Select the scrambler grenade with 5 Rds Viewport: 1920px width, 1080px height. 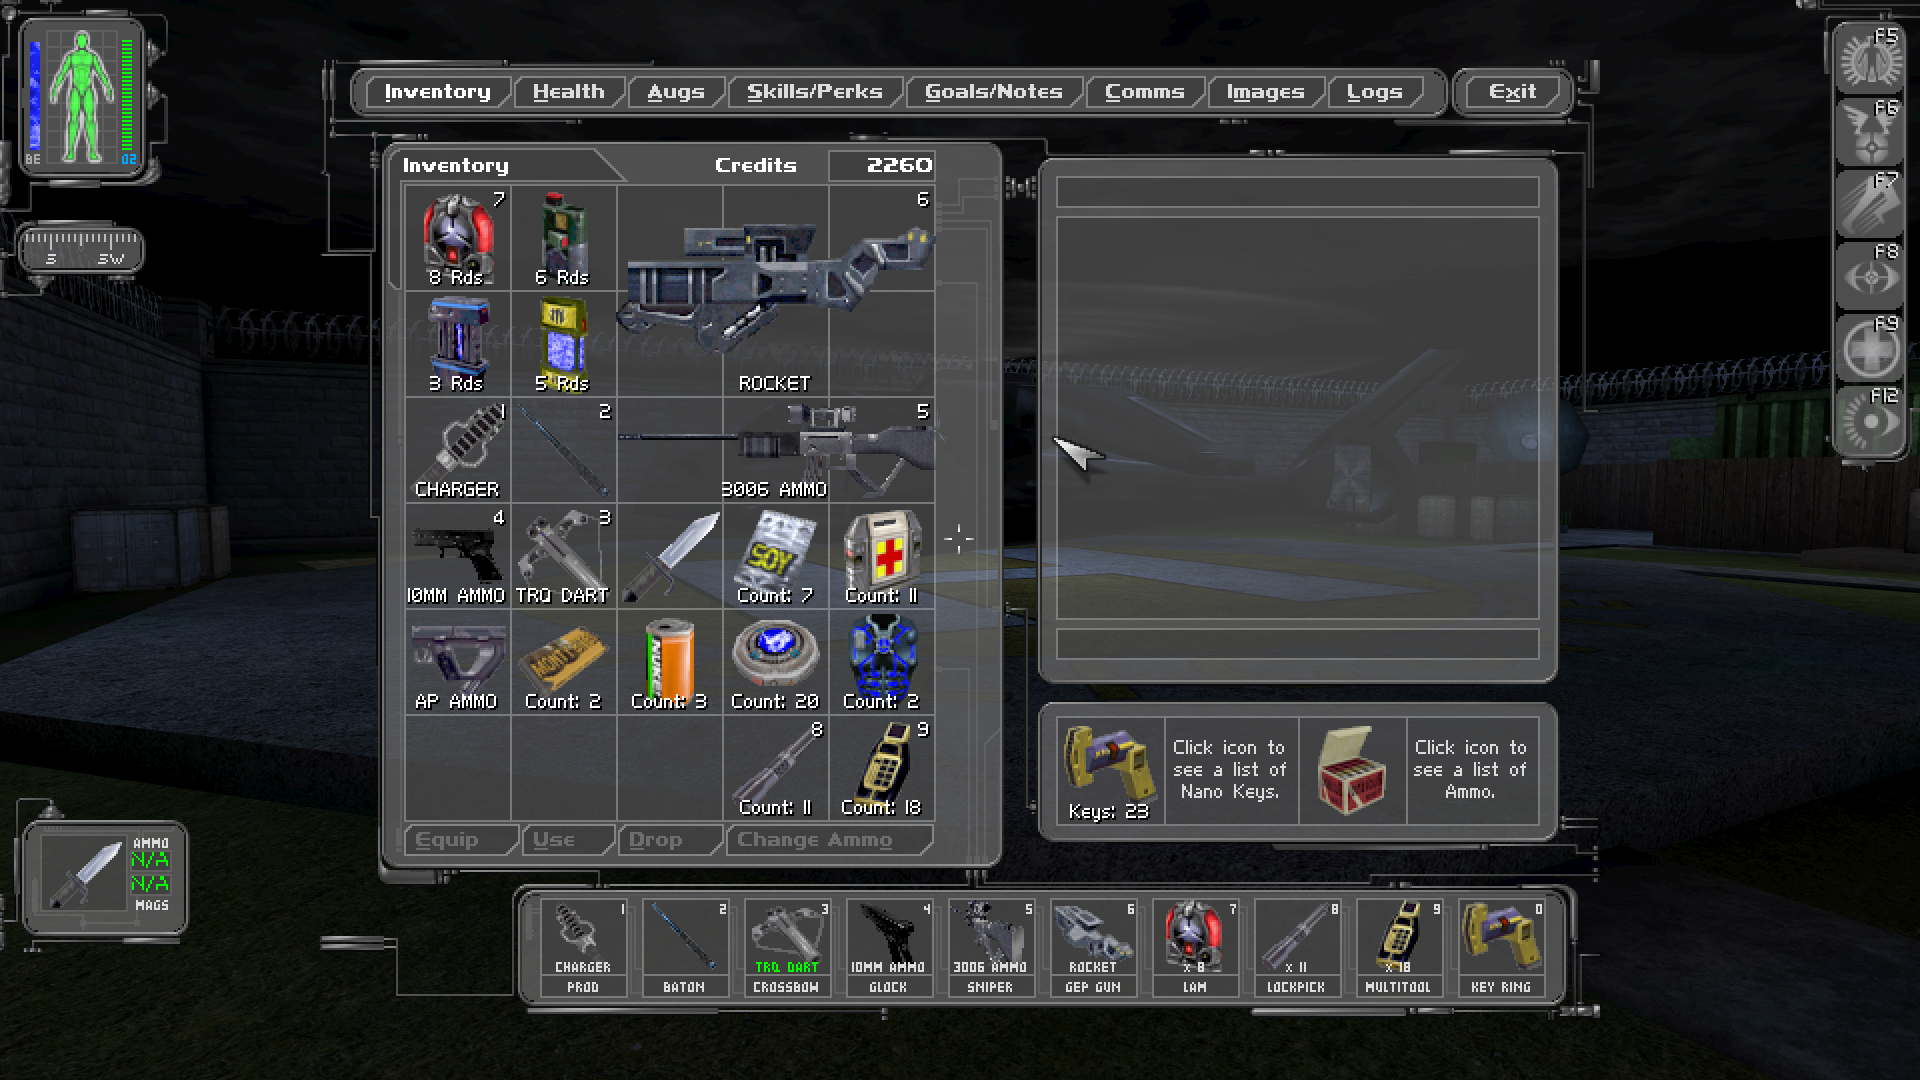click(x=563, y=344)
